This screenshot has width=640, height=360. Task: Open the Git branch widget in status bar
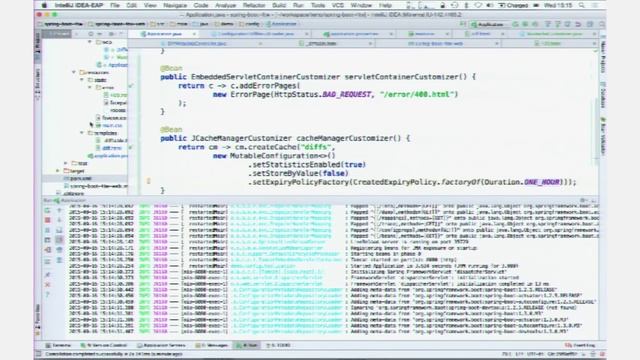pyautogui.click(x=562, y=354)
